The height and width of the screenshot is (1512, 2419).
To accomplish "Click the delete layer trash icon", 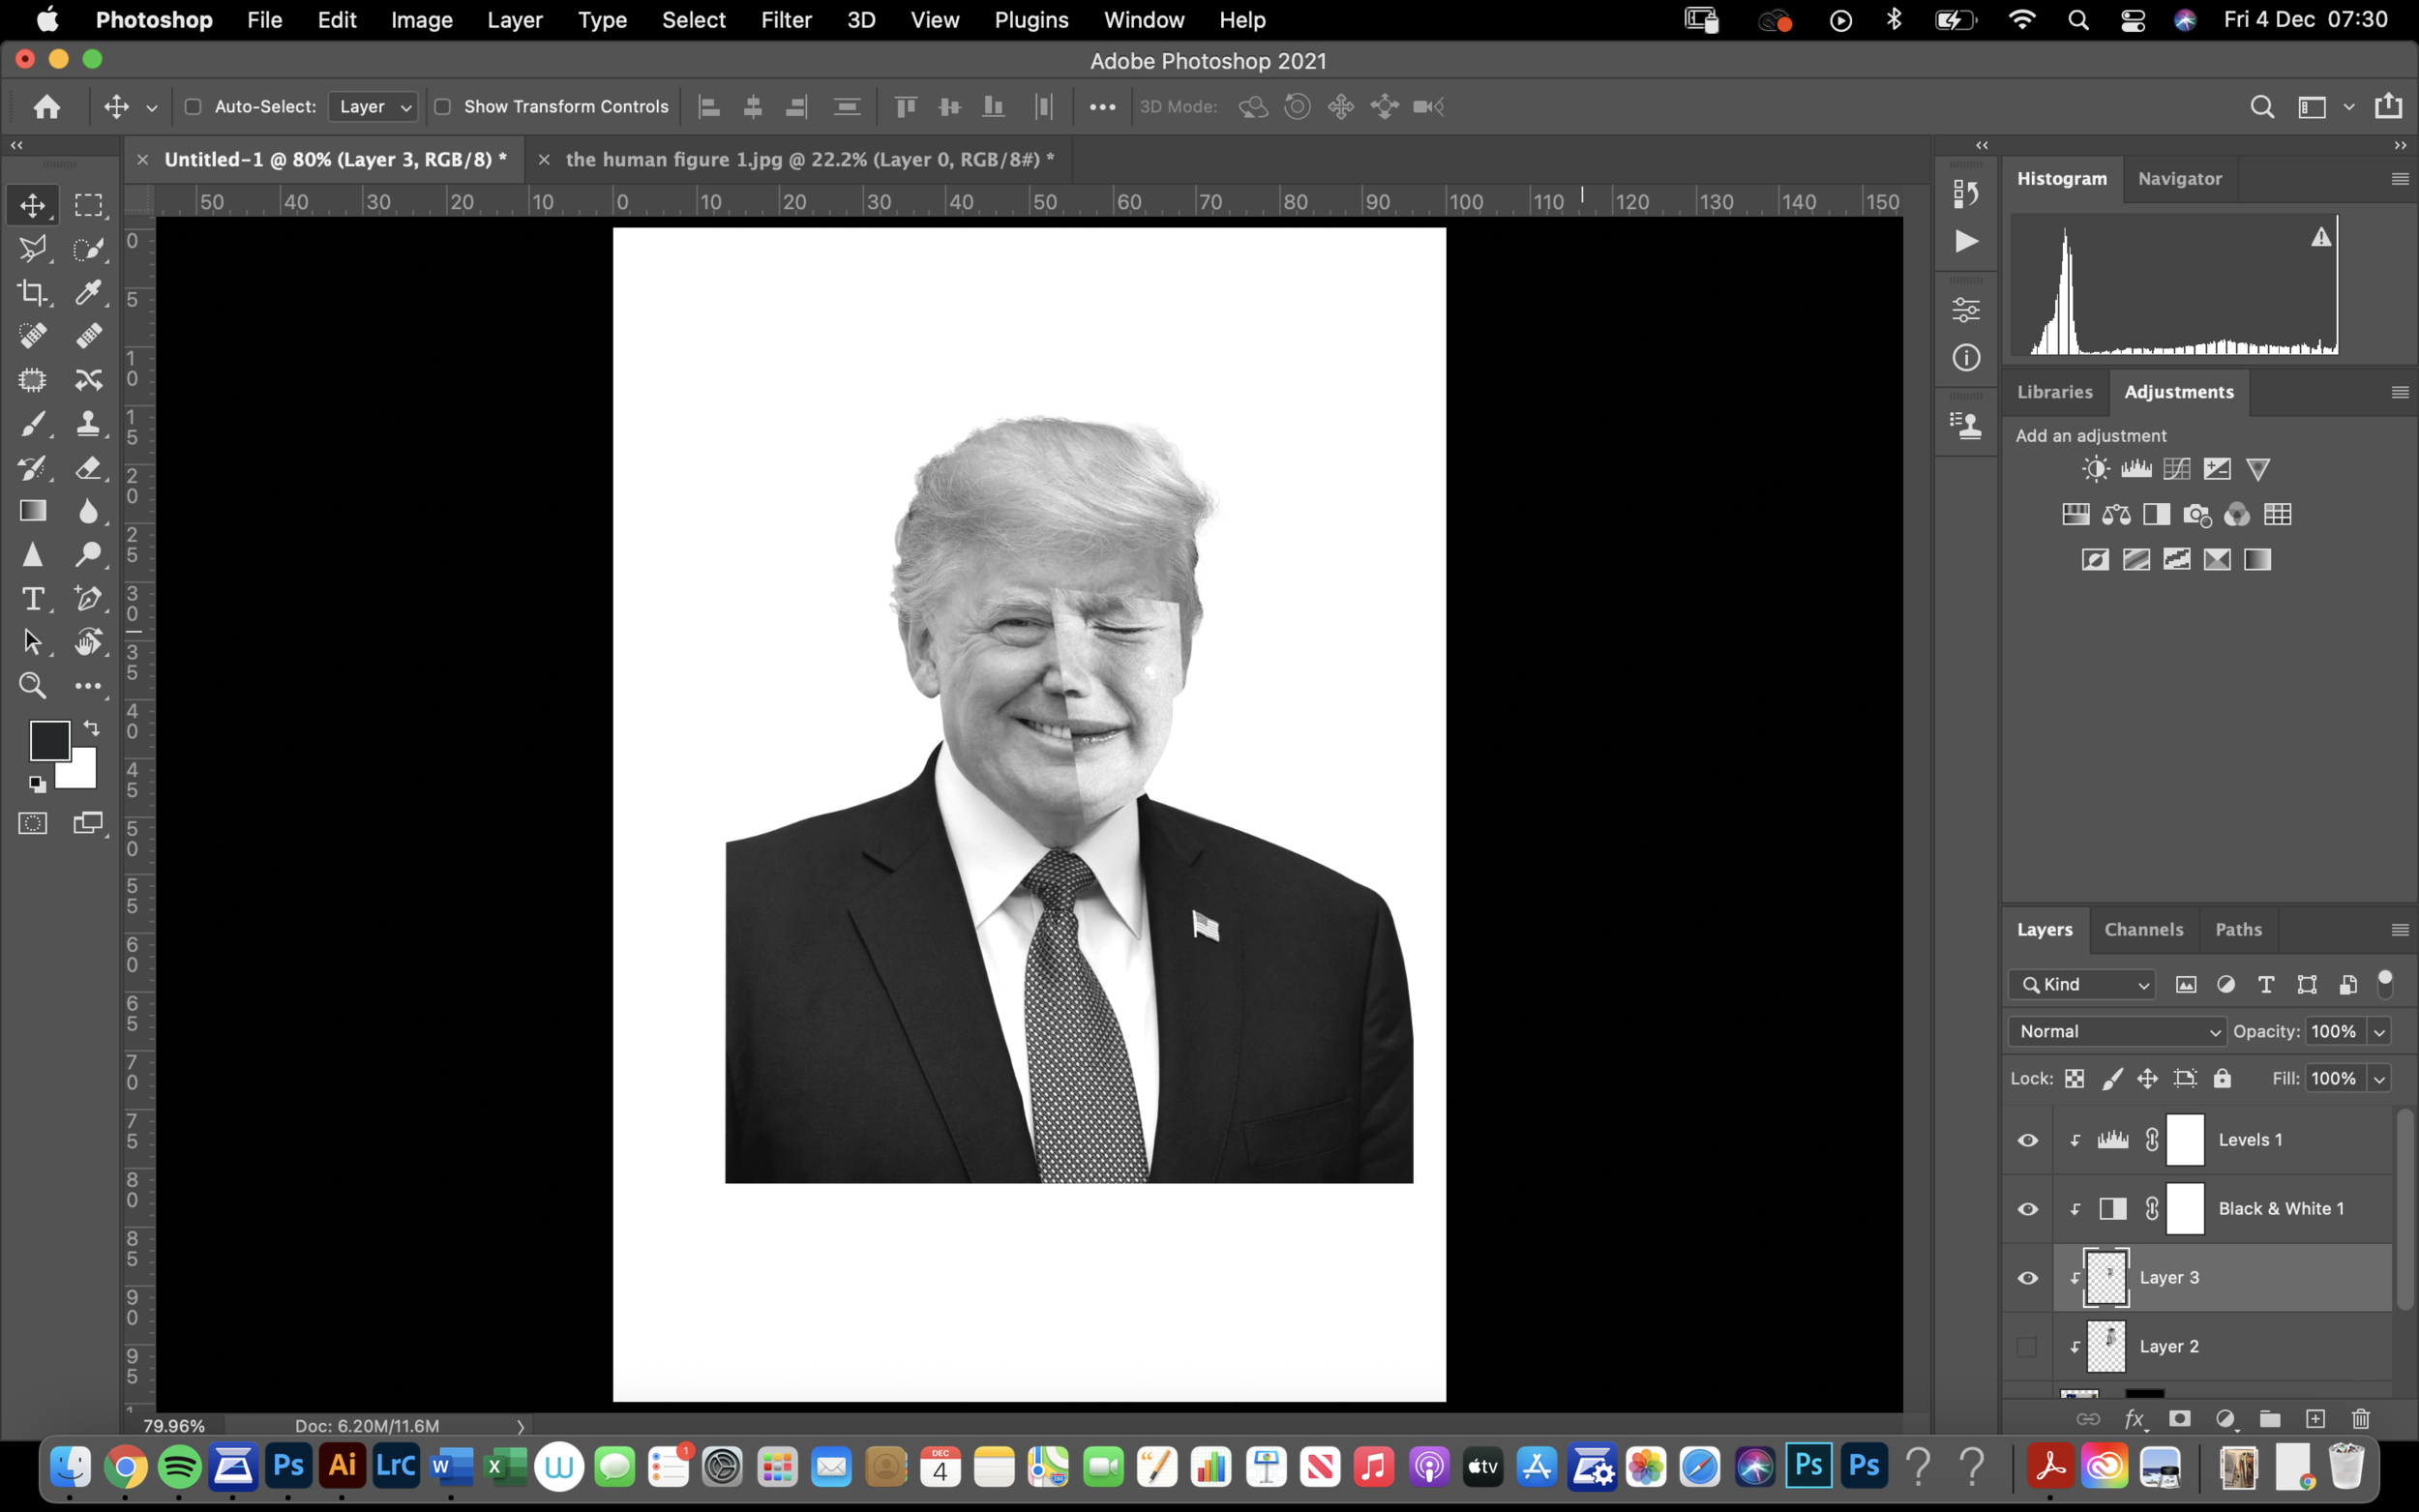I will click(2361, 1419).
